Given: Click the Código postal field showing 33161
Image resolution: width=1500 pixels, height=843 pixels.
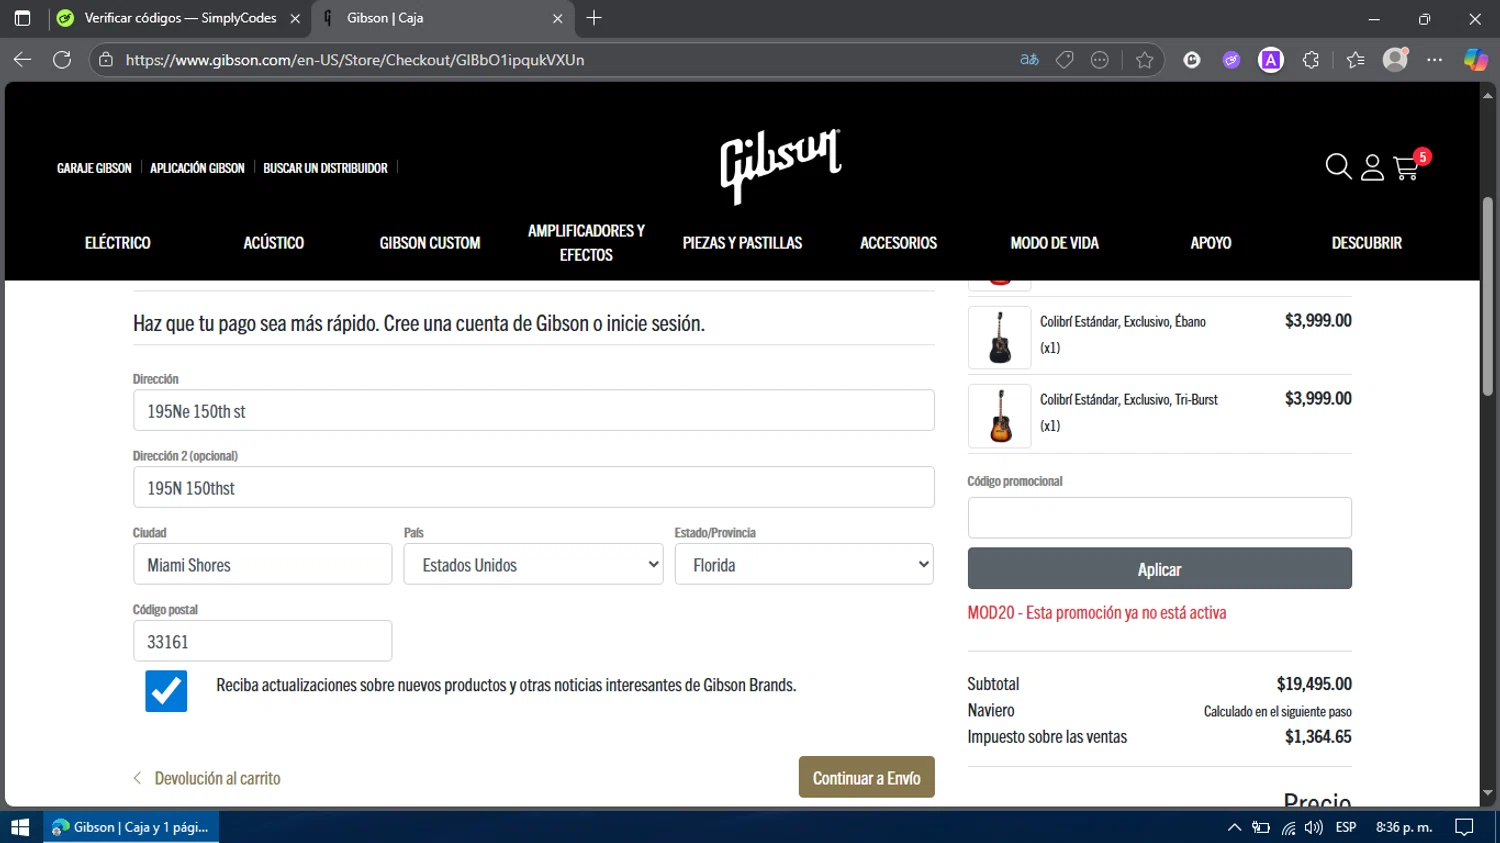Looking at the screenshot, I should [262, 641].
